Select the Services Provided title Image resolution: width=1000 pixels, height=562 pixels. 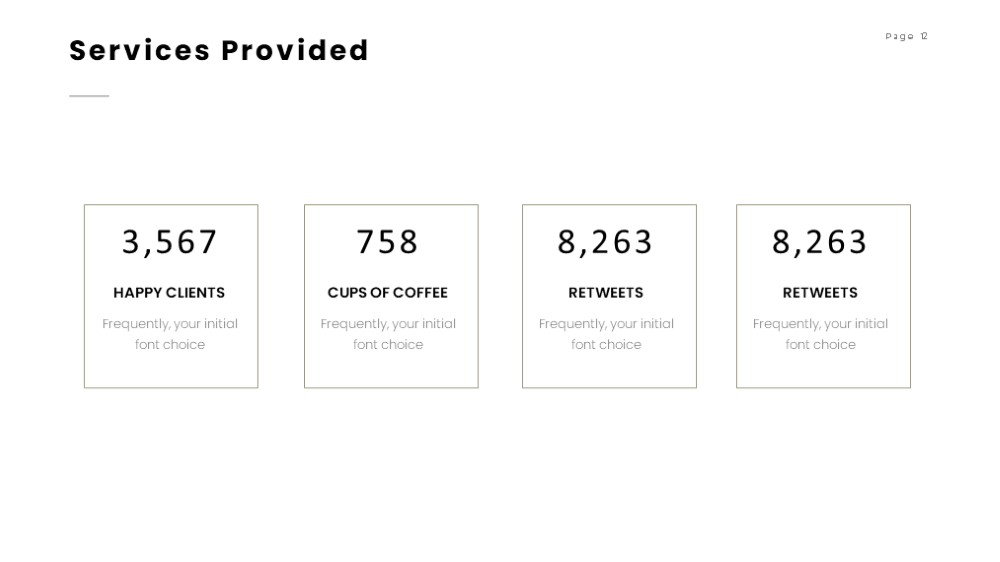point(219,50)
